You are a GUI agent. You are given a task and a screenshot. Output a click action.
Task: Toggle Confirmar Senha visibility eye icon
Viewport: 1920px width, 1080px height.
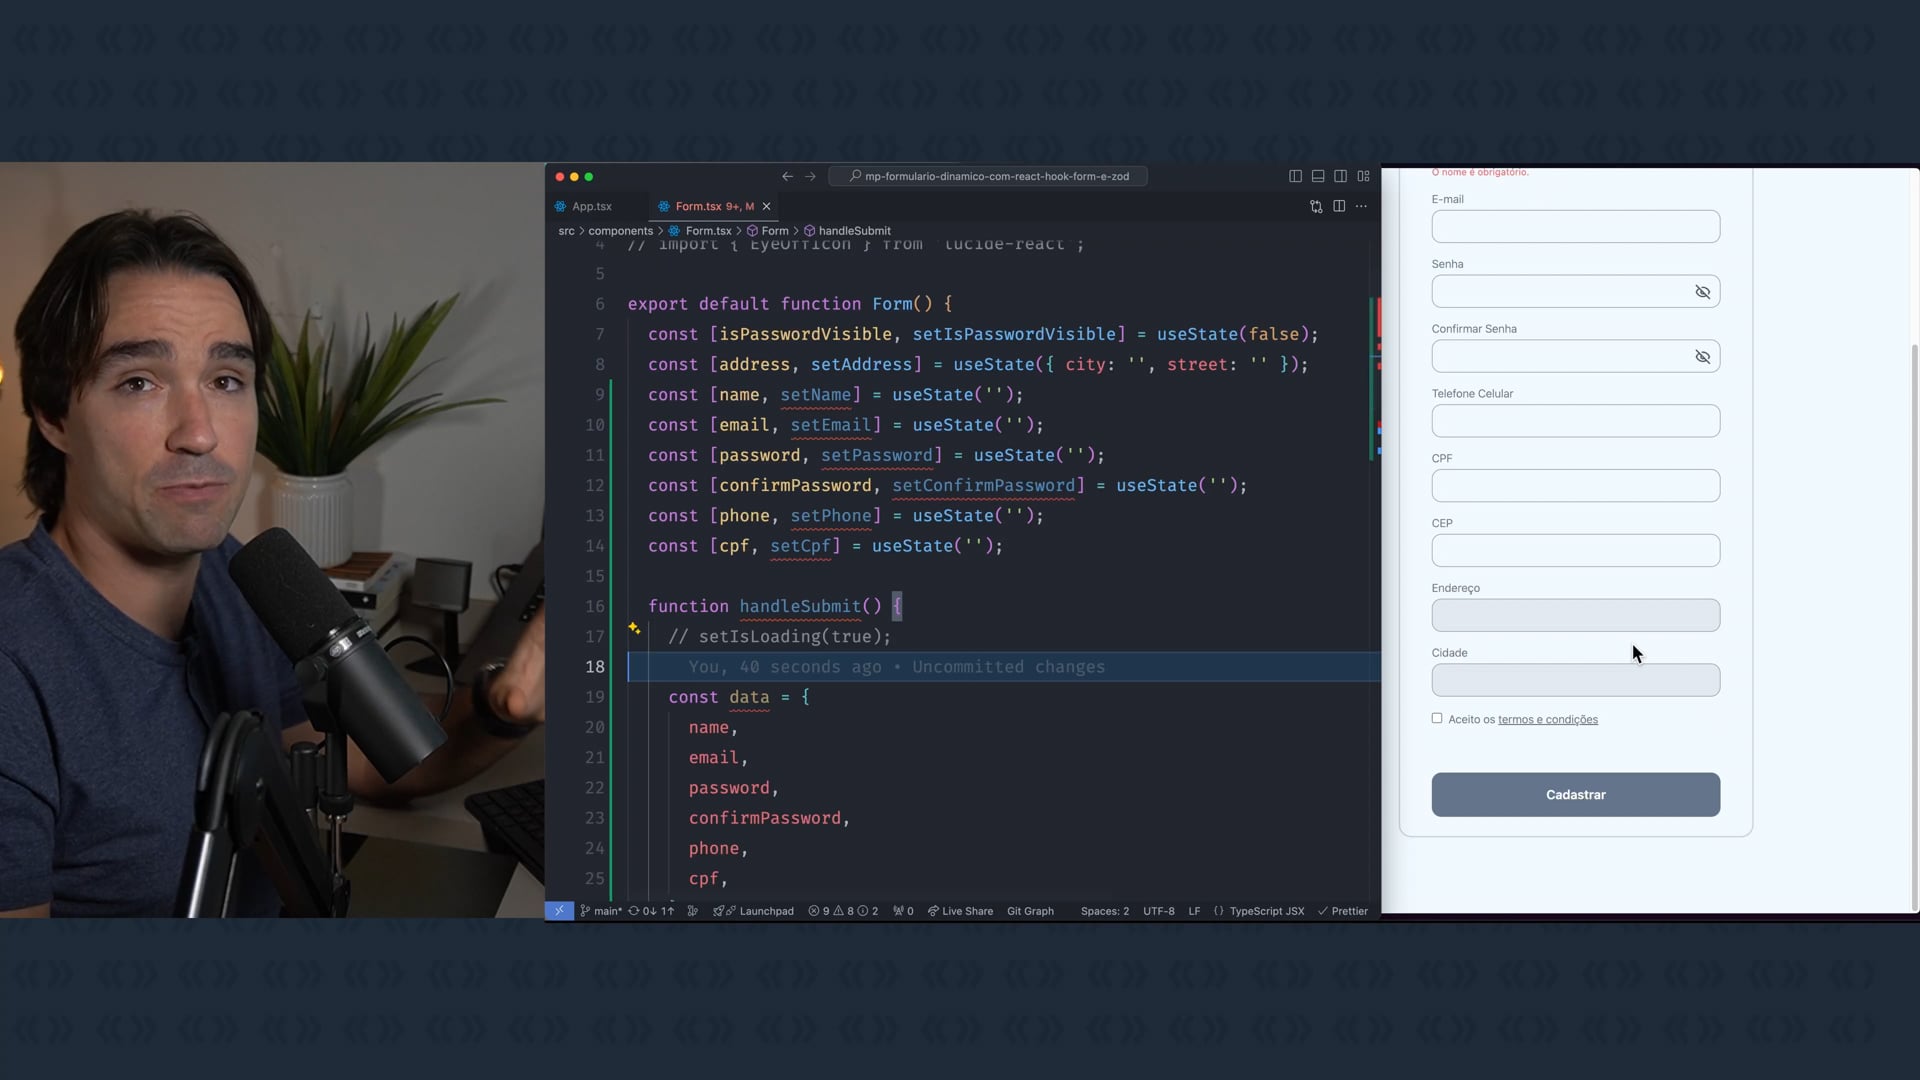click(x=1702, y=357)
